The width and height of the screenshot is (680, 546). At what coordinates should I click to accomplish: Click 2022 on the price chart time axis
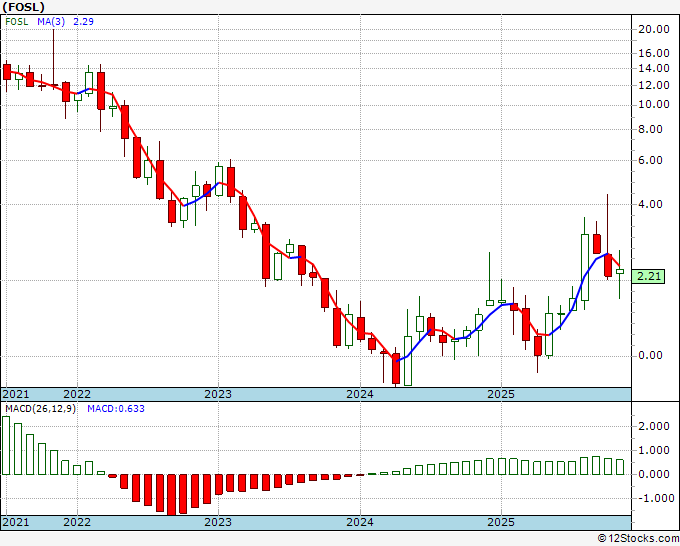[x=77, y=394]
